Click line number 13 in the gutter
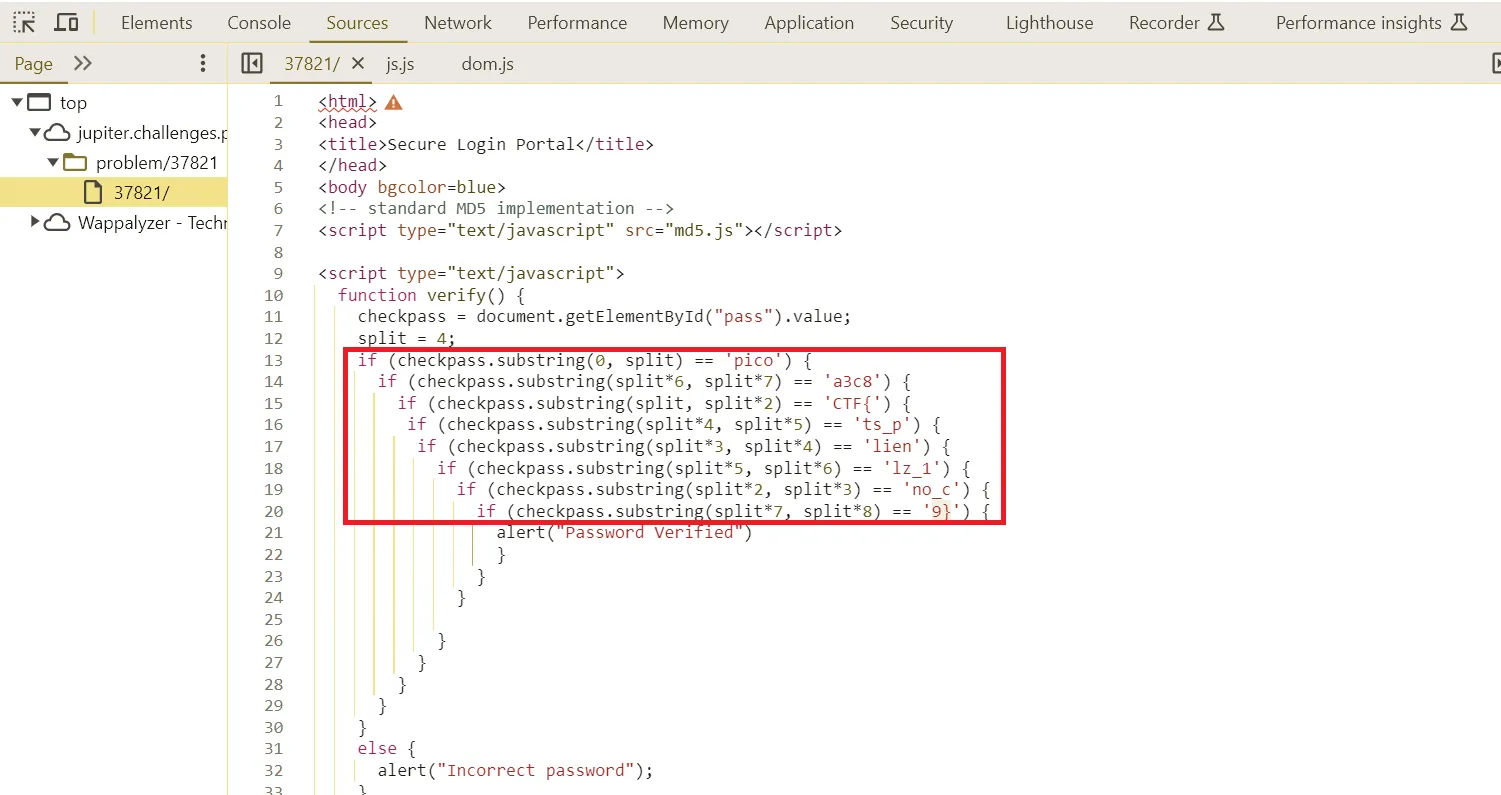This screenshot has height=795, width=1501. click(273, 360)
